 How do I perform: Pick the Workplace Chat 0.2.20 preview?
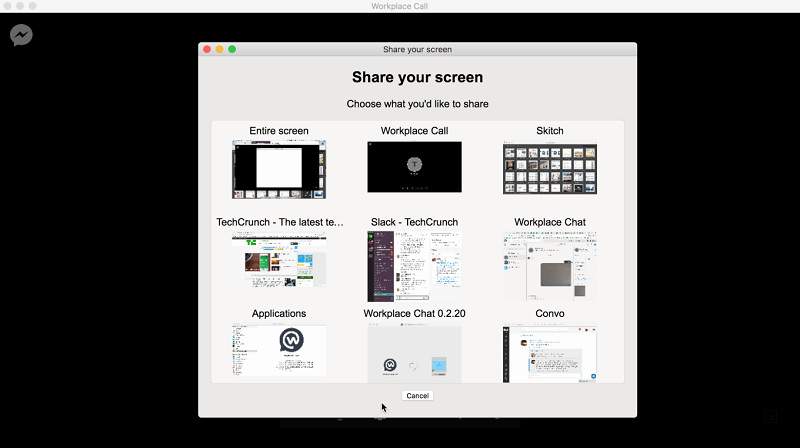[414, 354]
